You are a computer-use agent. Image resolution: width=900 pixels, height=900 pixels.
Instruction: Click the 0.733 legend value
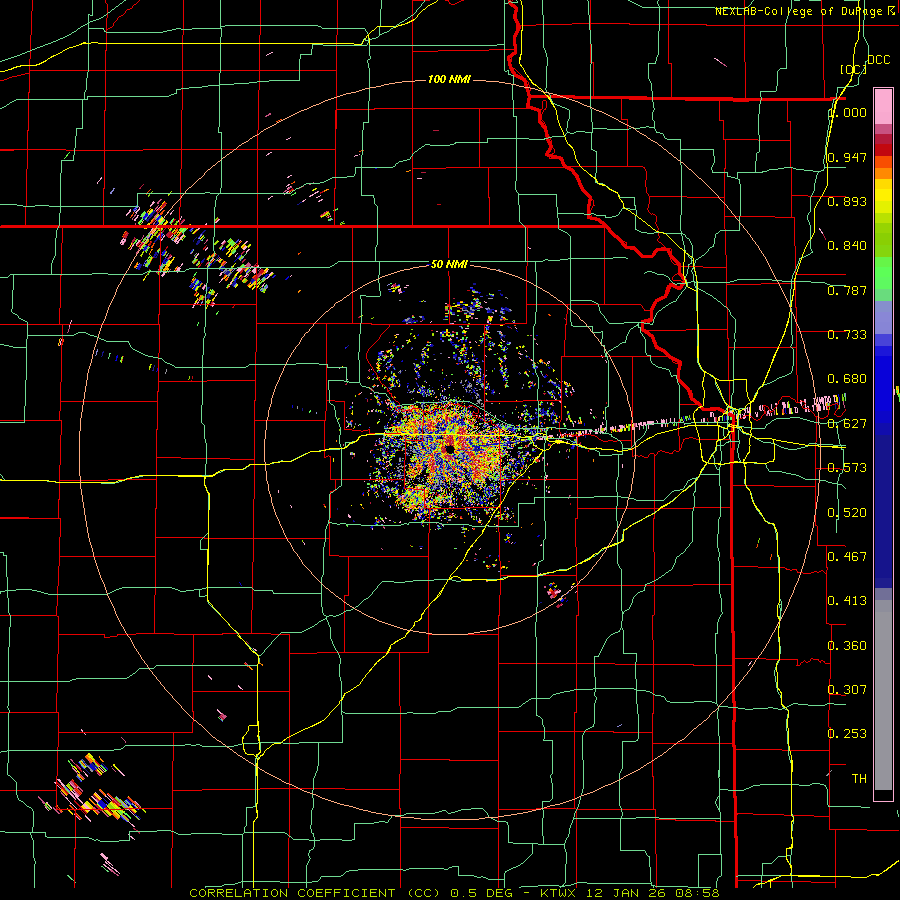pyautogui.click(x=847, y=335)
